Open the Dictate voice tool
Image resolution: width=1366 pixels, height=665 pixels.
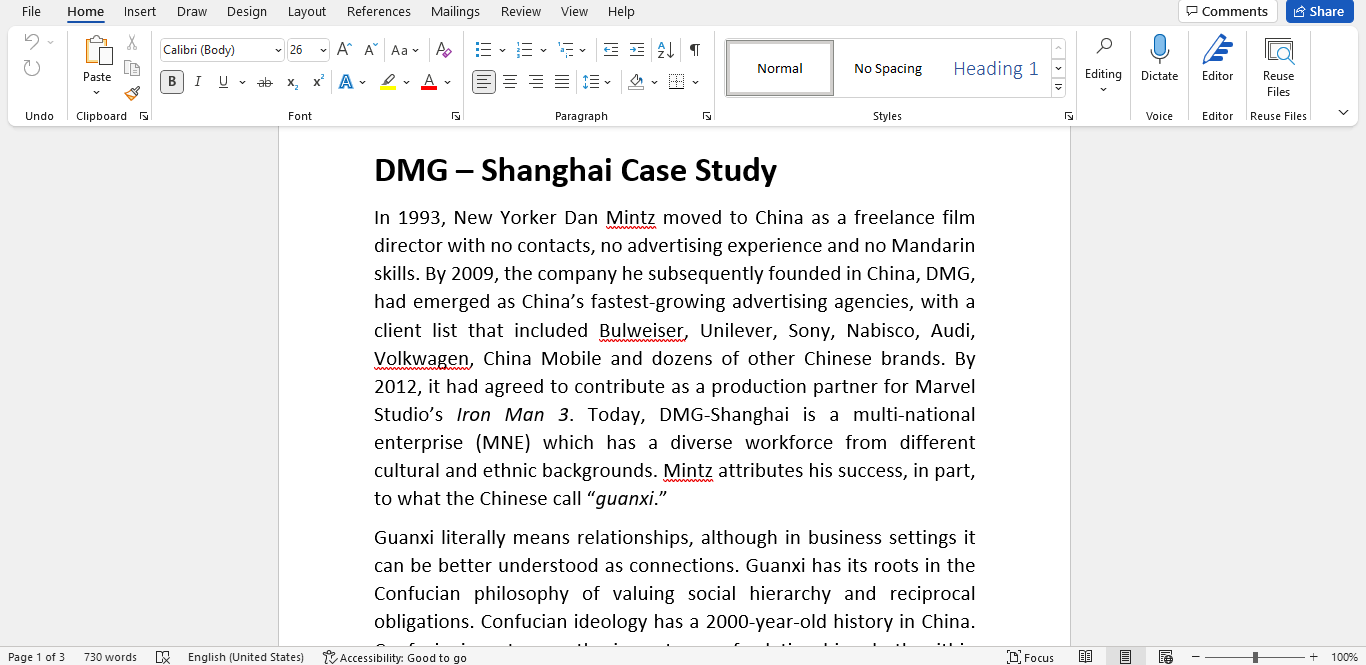click(x=1159, y=60)
